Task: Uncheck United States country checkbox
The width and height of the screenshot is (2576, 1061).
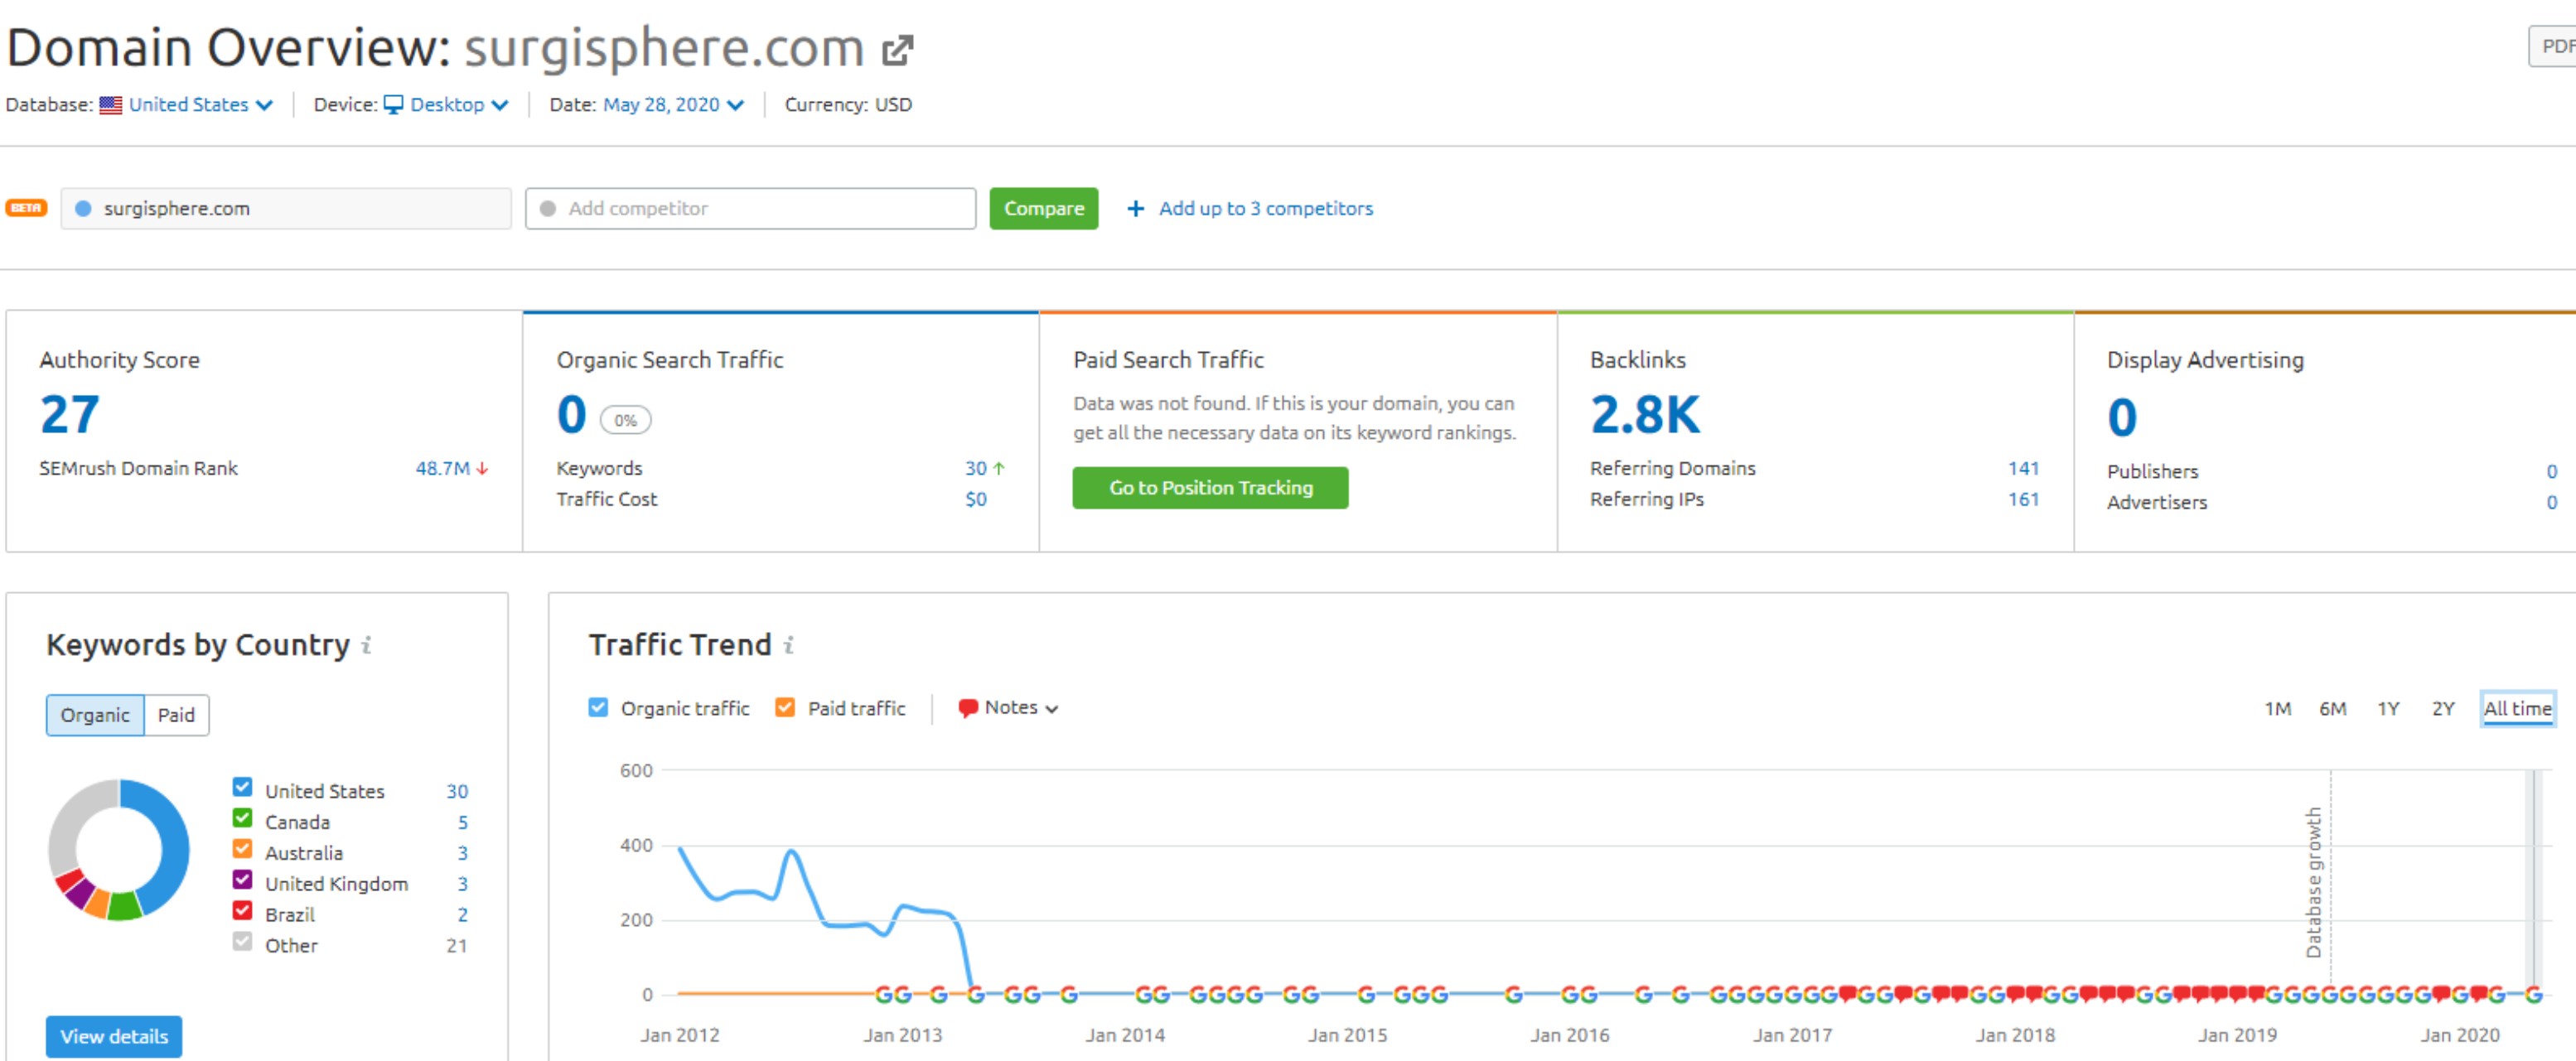Action: pos(242,788)
